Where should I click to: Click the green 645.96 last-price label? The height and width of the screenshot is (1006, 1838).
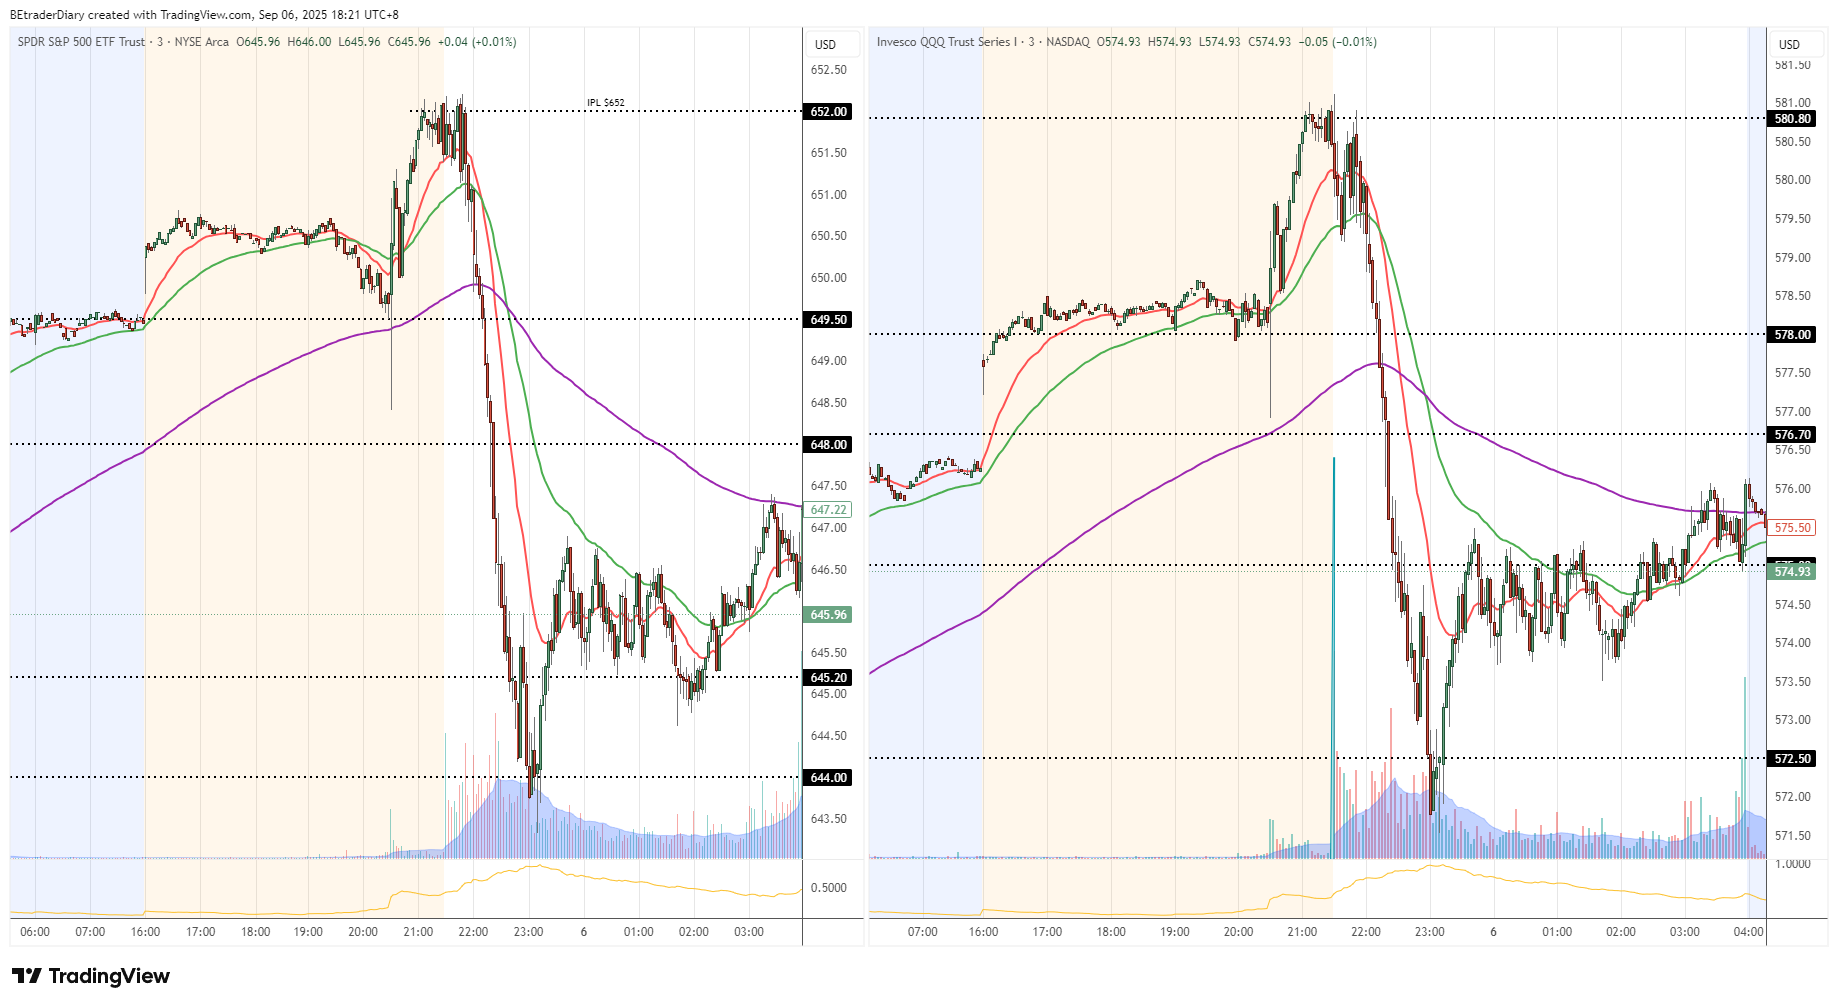click(827, 615)
